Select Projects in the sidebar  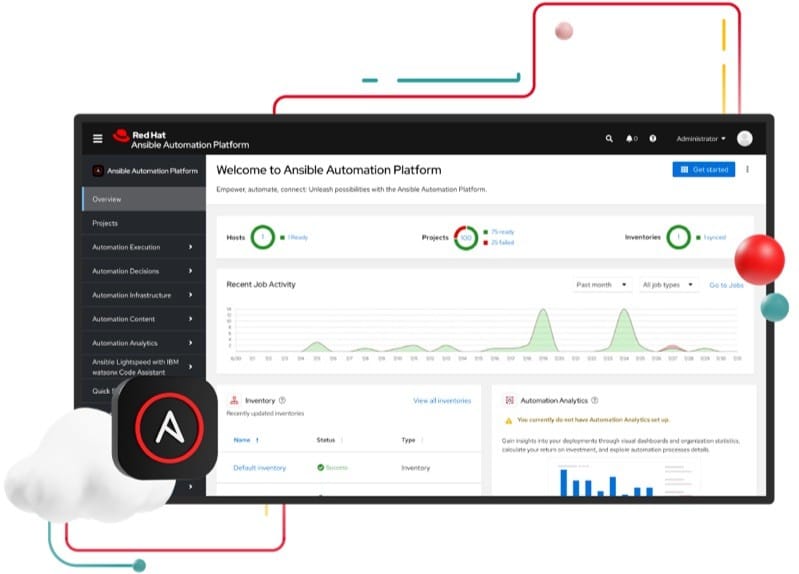(143, 223)
